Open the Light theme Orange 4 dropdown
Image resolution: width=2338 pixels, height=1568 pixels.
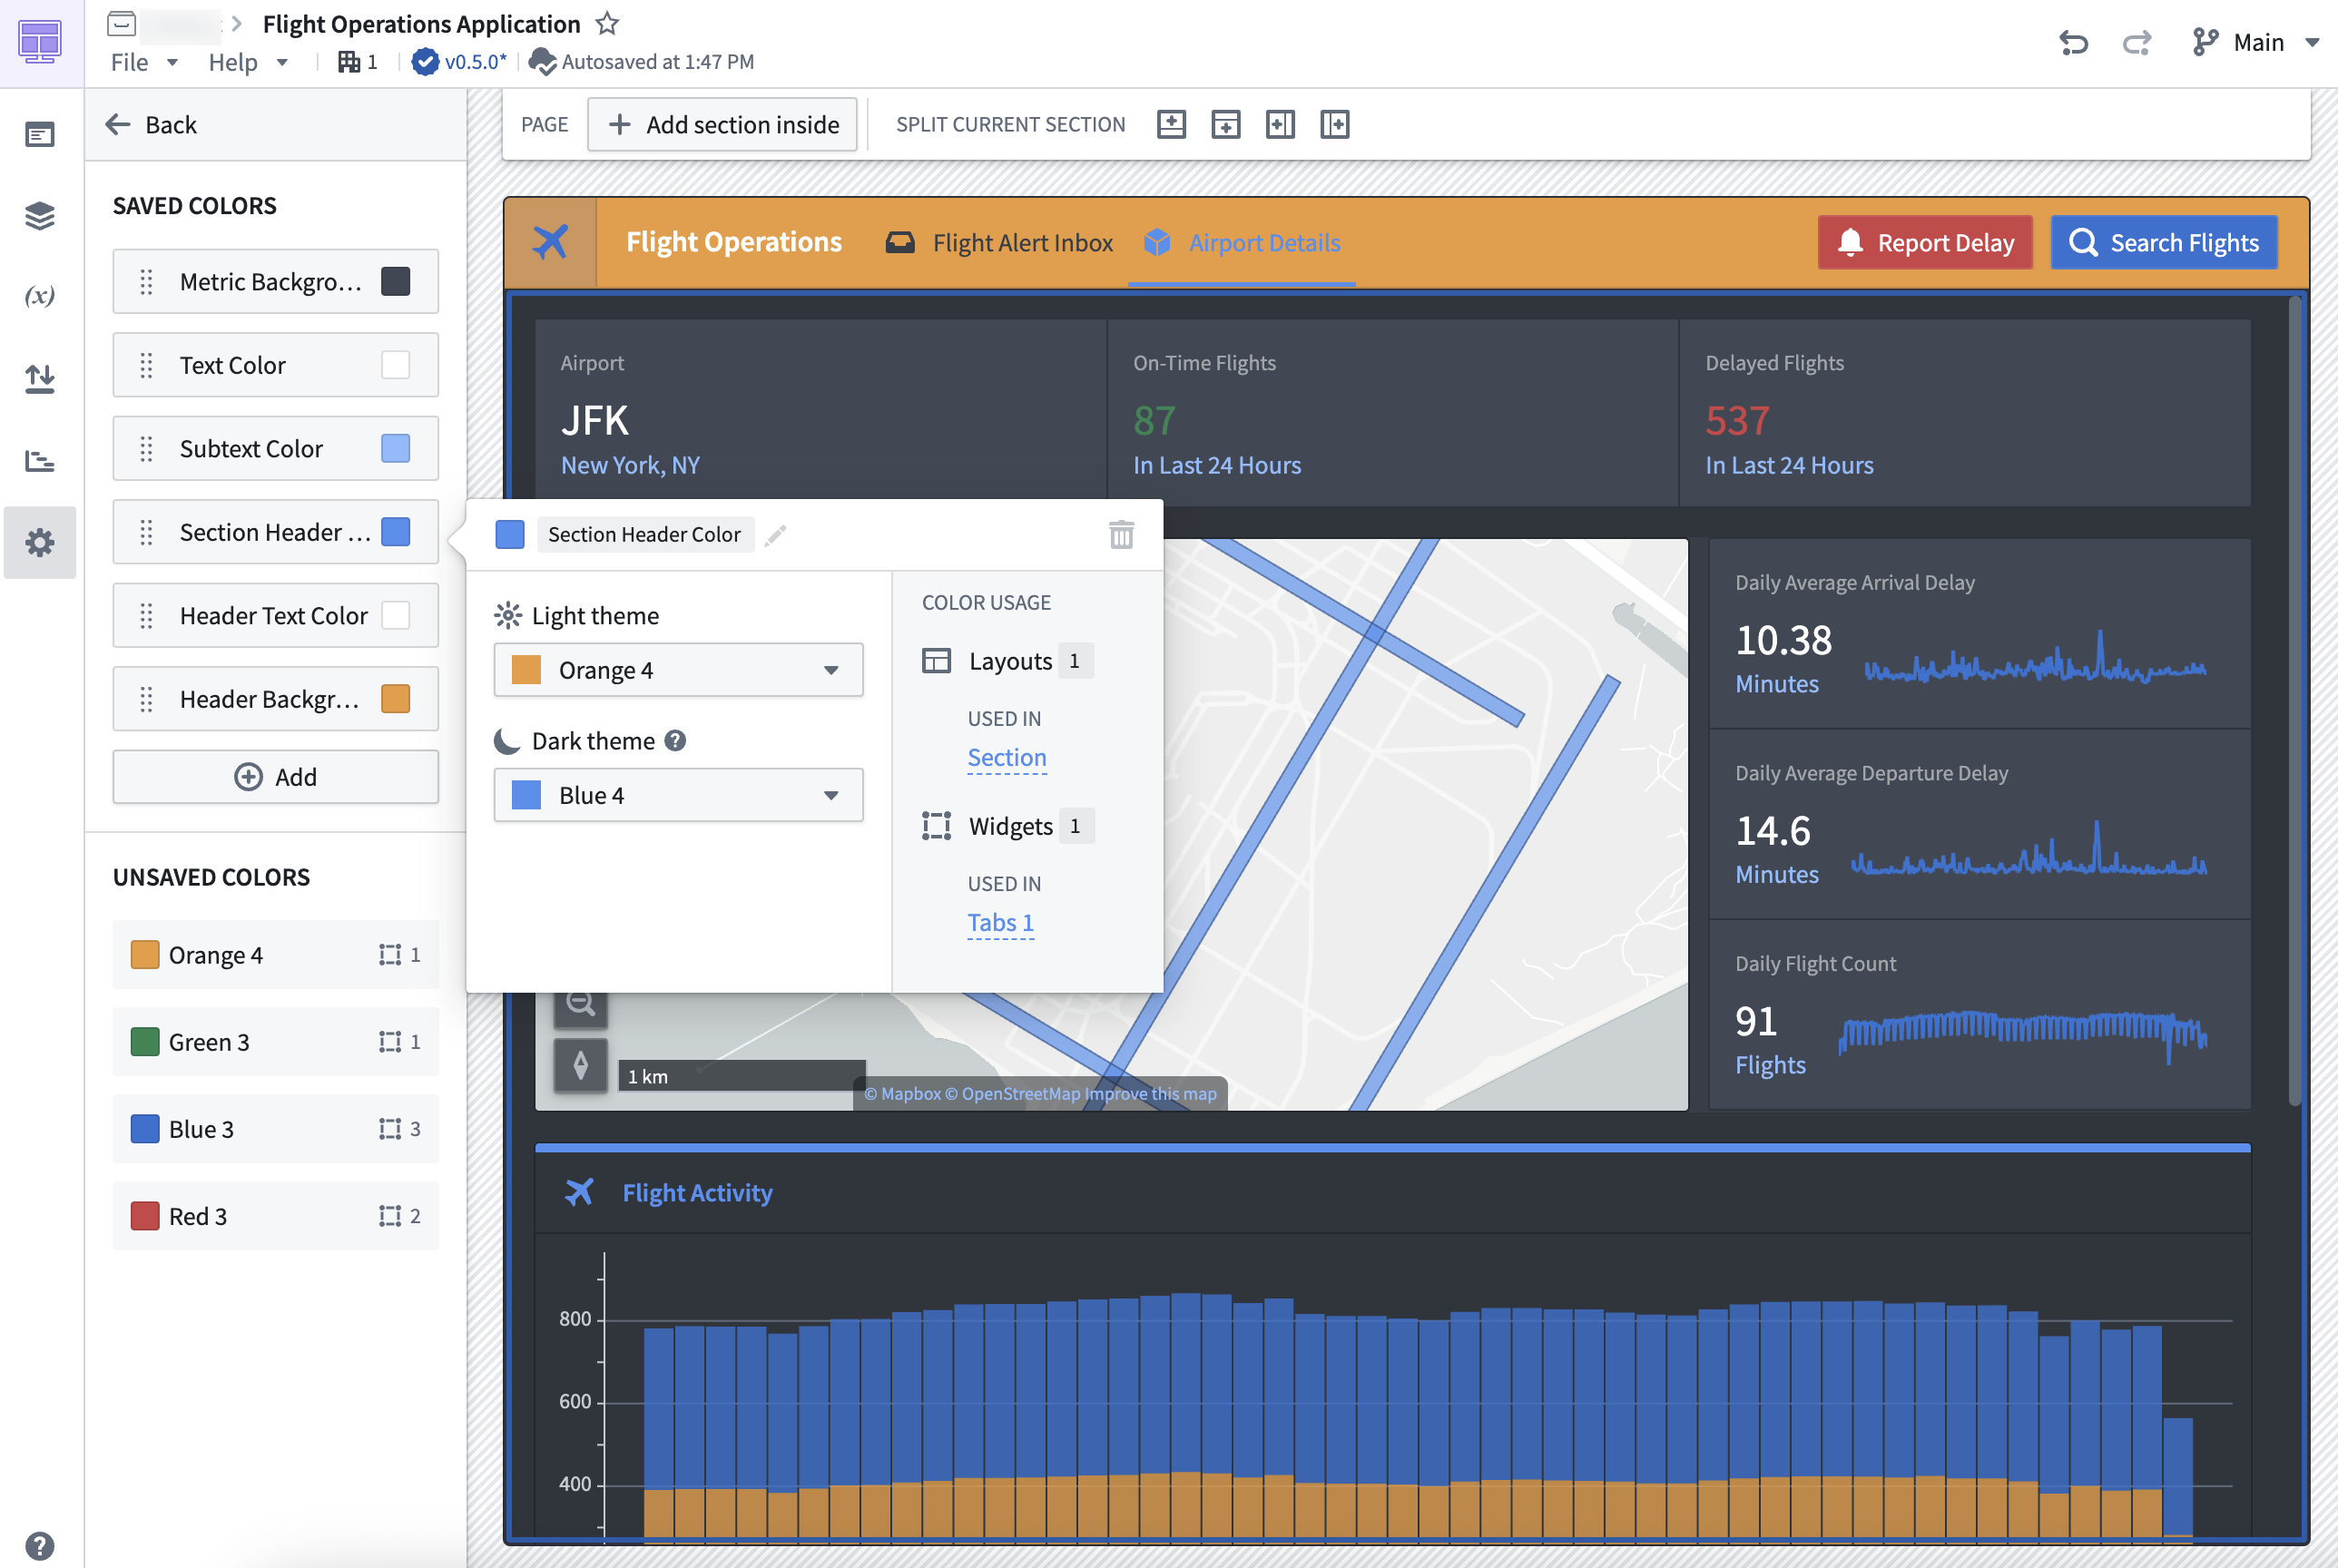678,670
